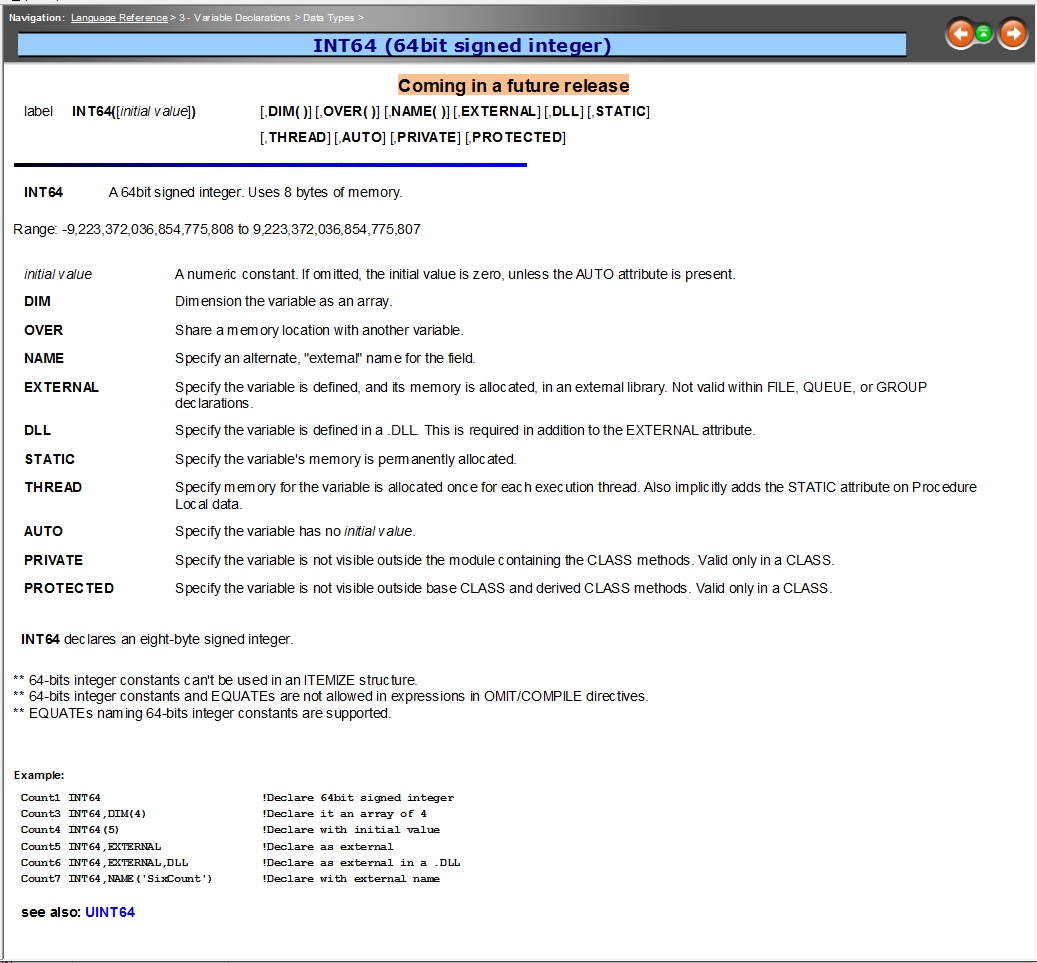
Task: Click the AUTO attribute name in the table
Action: pos(43,531)
